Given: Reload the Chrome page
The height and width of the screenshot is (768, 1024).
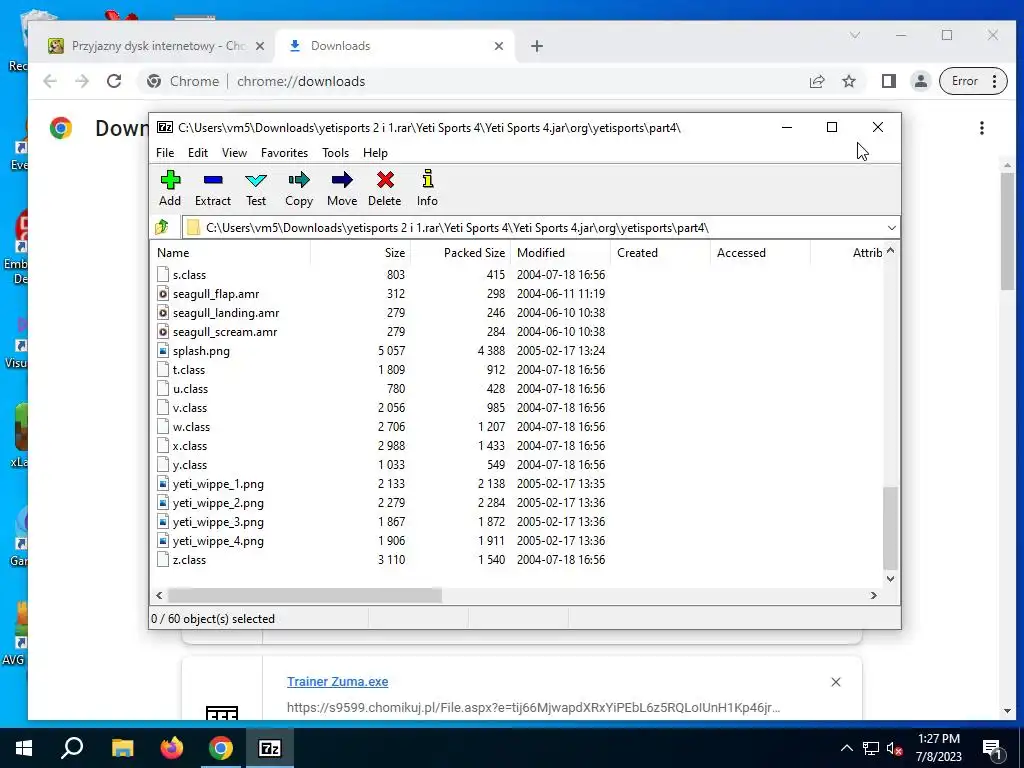Looking at the screenshot, I should point(114,81).
